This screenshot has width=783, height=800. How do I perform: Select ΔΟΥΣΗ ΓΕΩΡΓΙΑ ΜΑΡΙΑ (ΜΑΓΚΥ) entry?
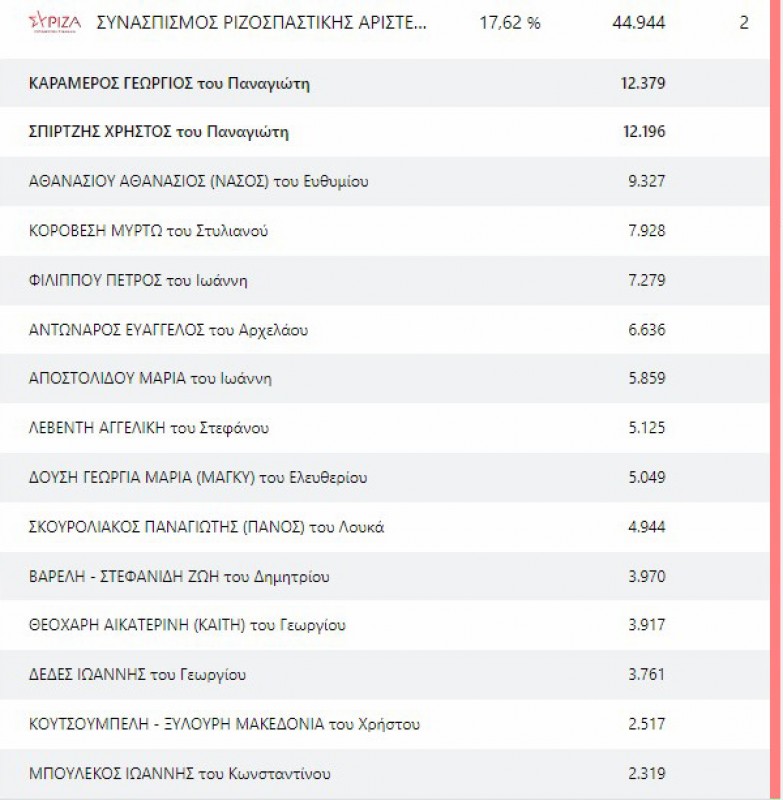[199, 478]
